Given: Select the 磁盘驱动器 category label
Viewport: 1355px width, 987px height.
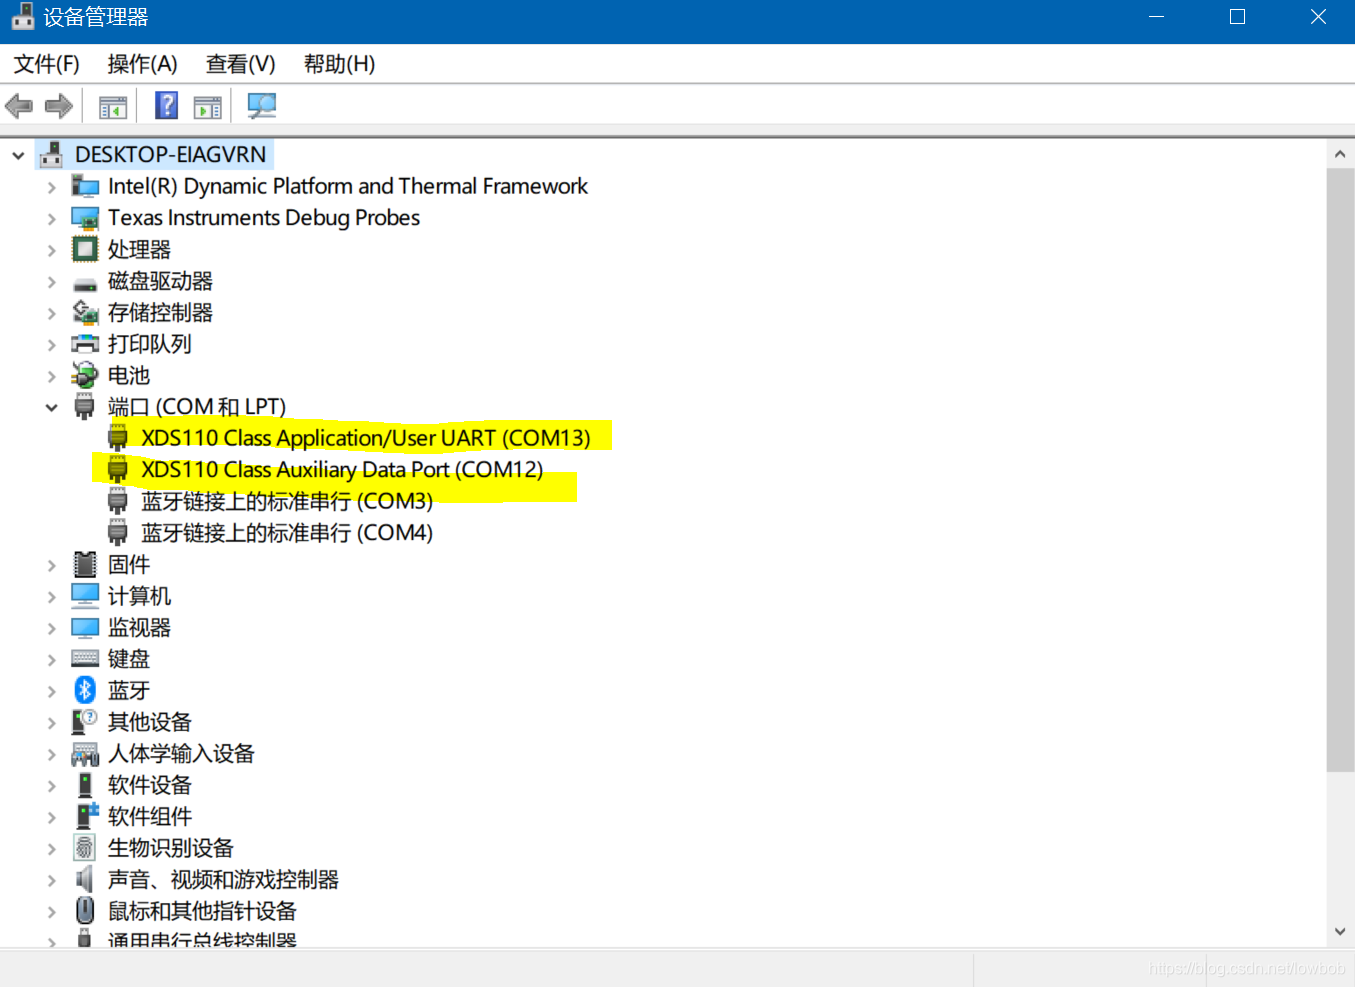Looking at the screenshot, I should [160, 281].
